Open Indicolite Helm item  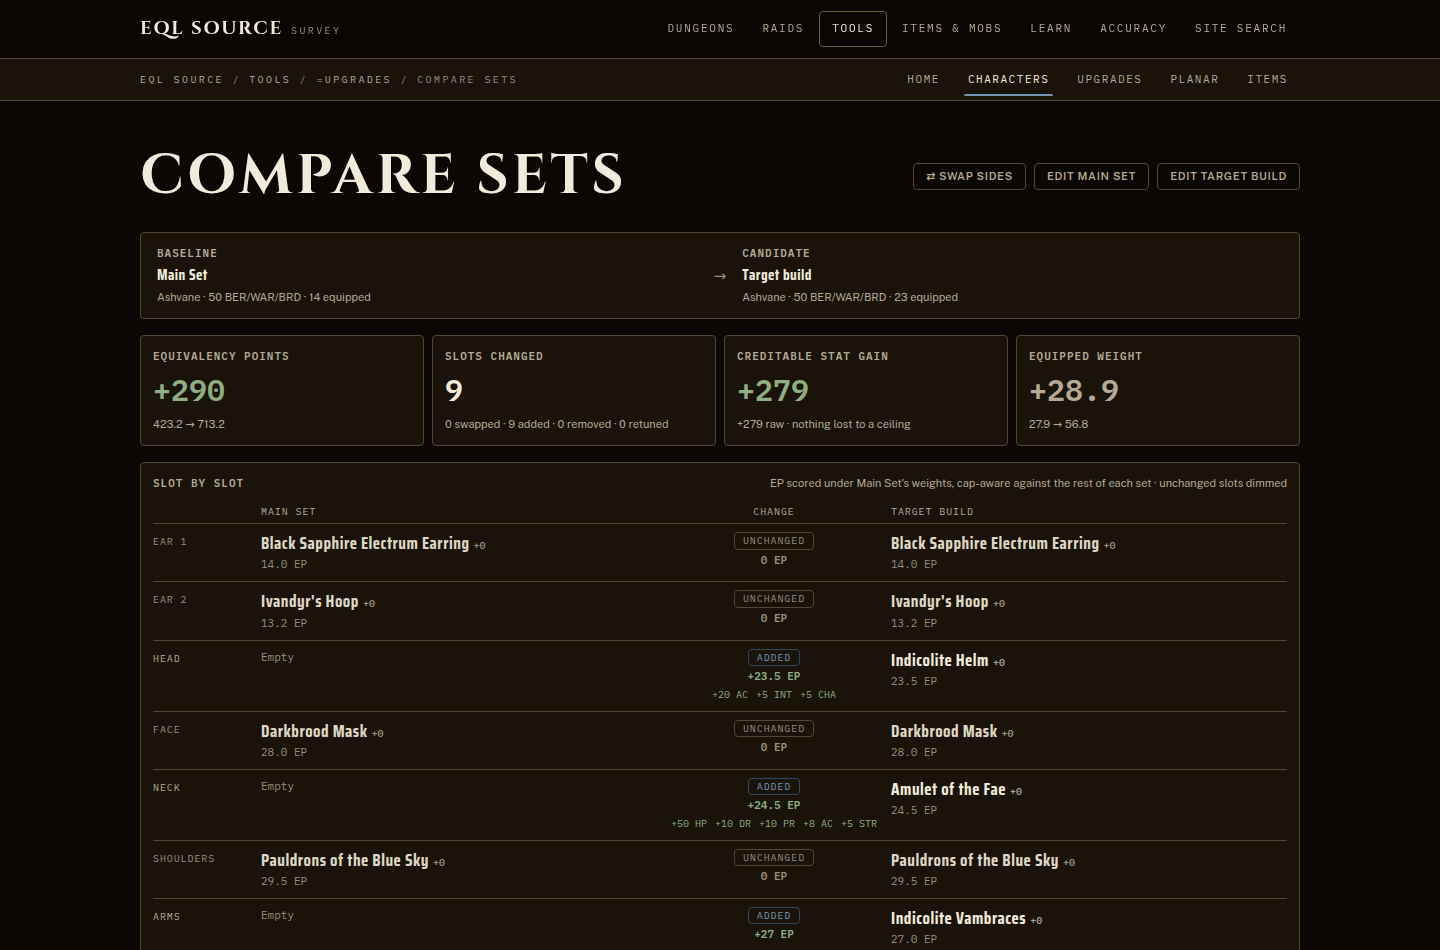click(939, 660)
